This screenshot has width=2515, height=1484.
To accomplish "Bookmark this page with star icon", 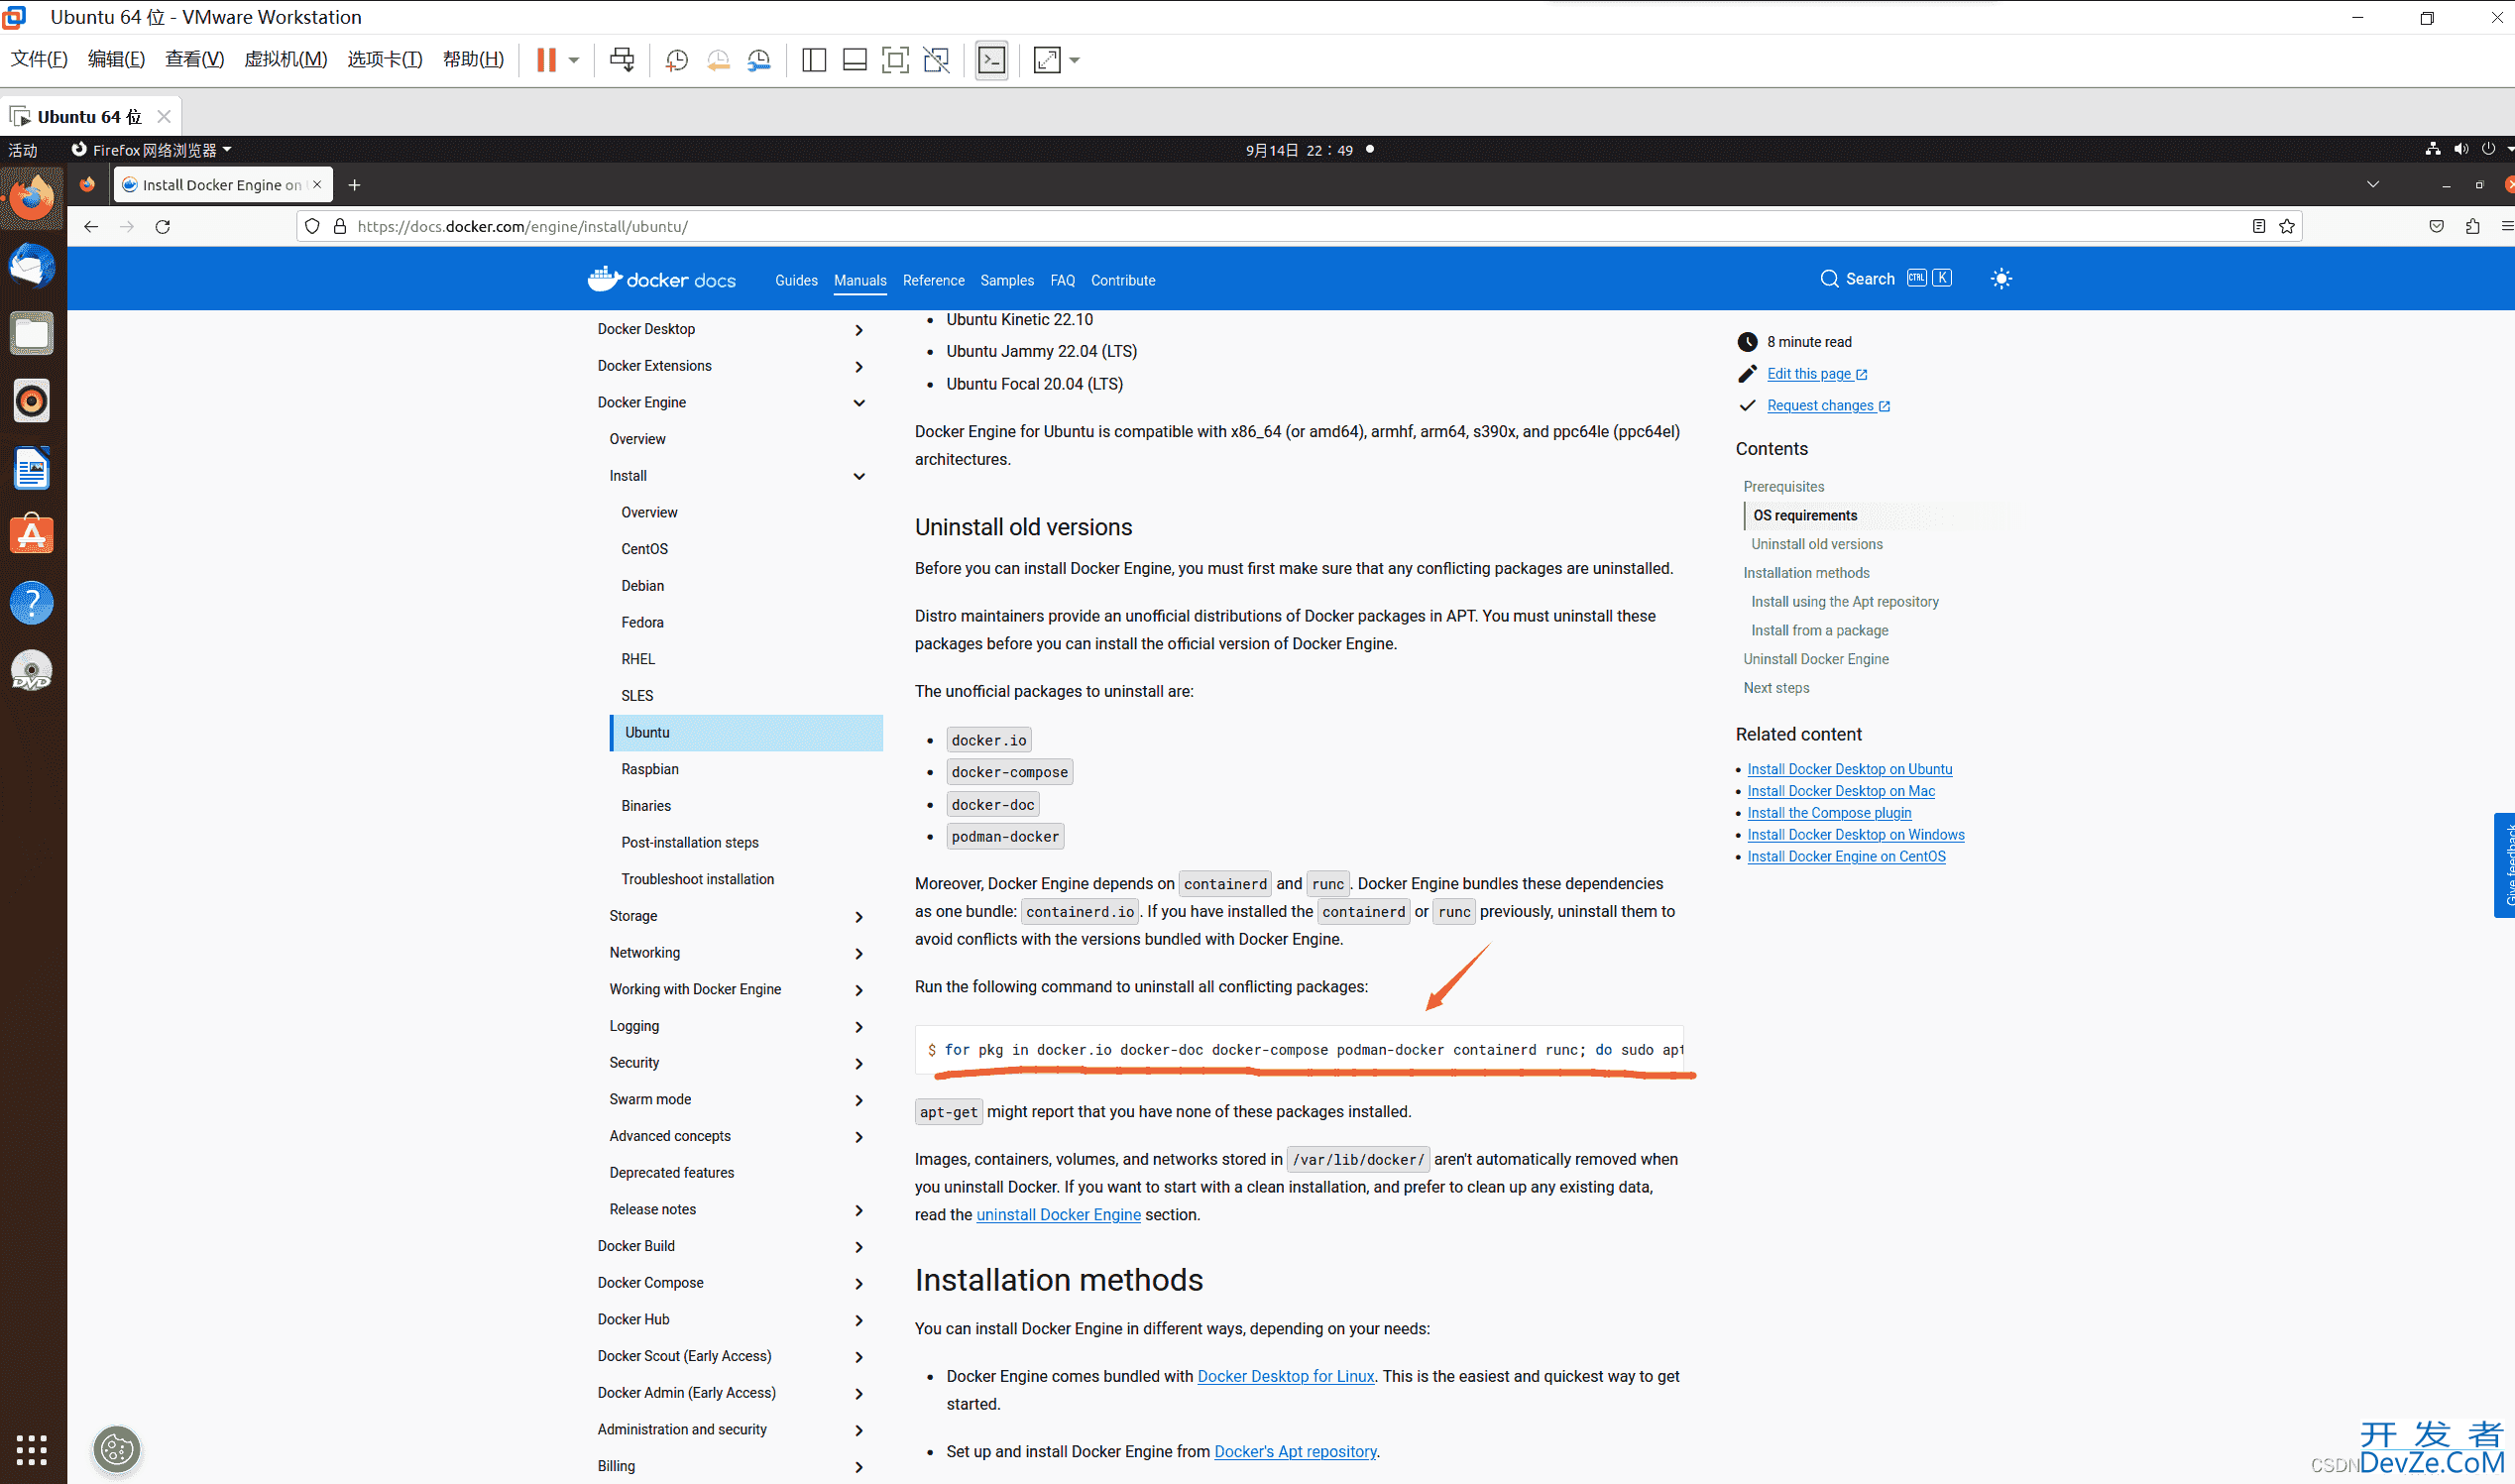I will point(2287,227).
